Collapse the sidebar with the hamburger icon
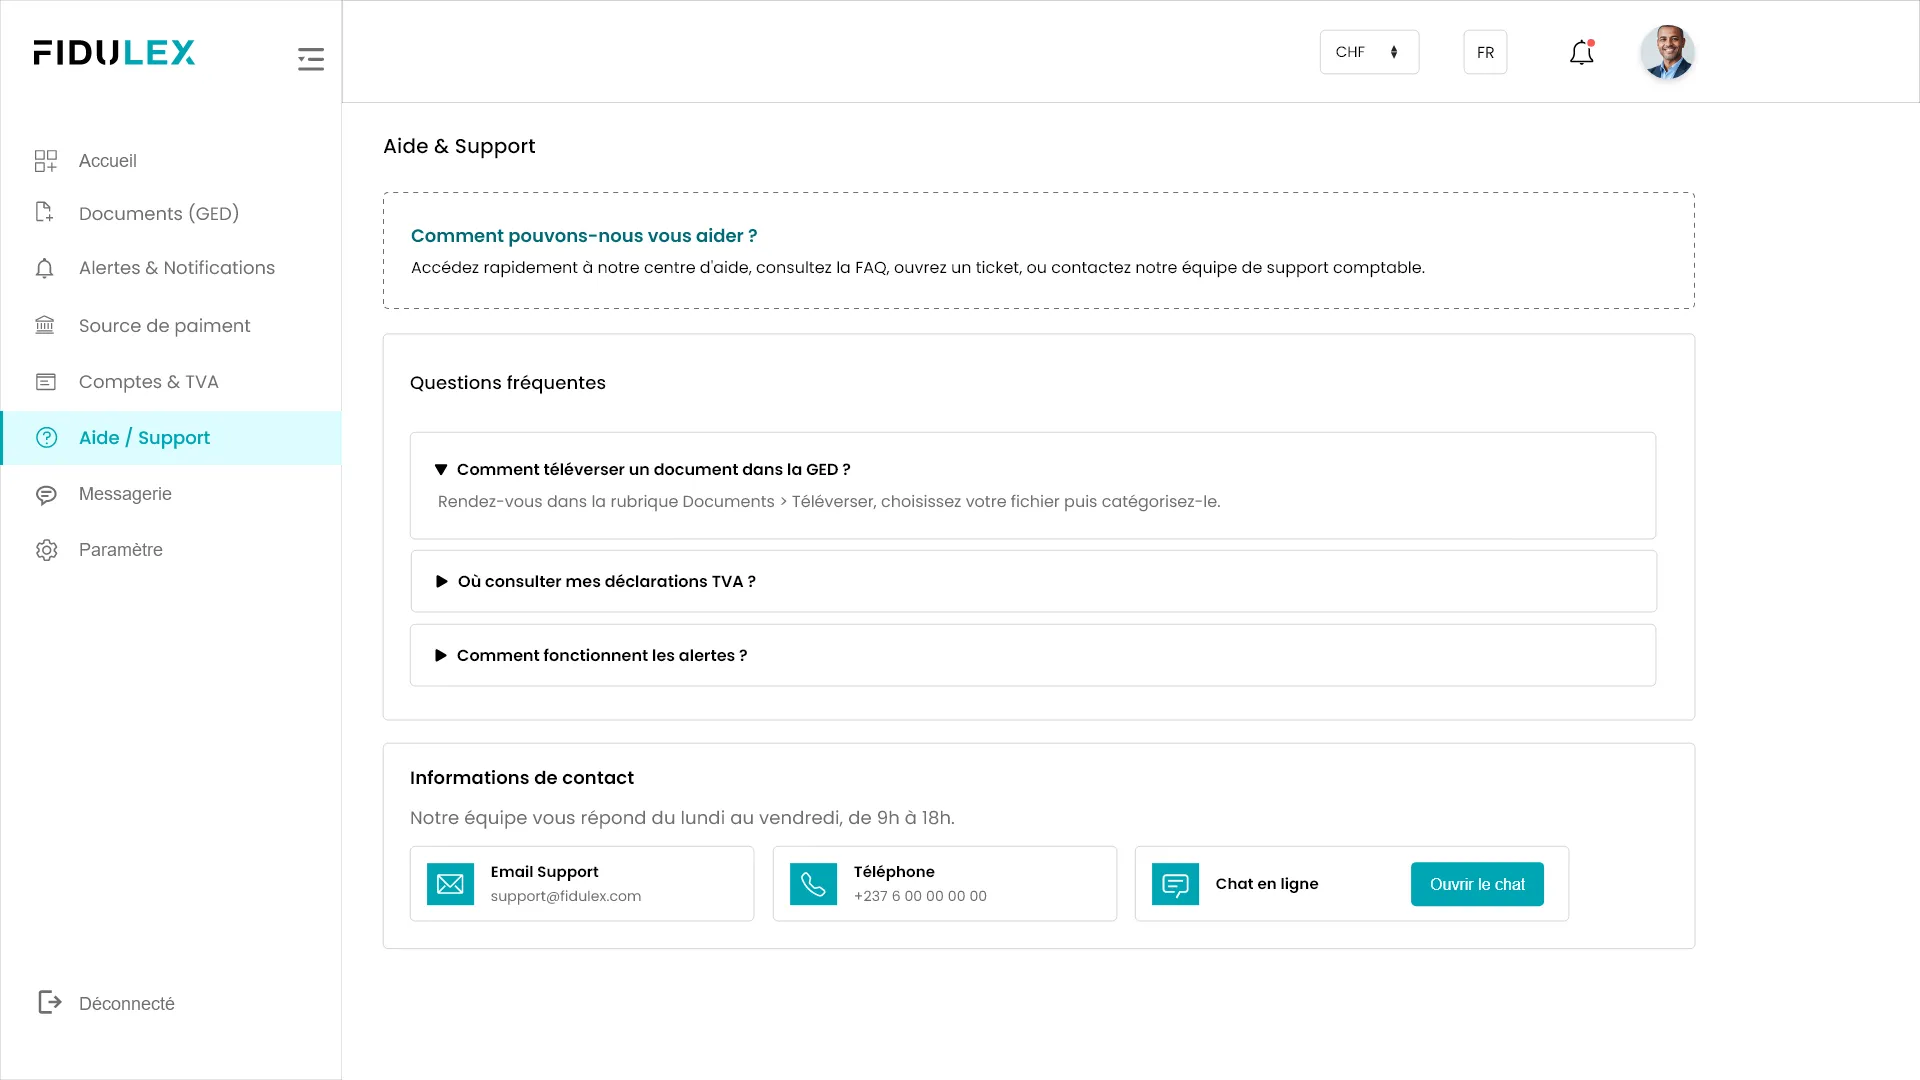 coord(310,59)
